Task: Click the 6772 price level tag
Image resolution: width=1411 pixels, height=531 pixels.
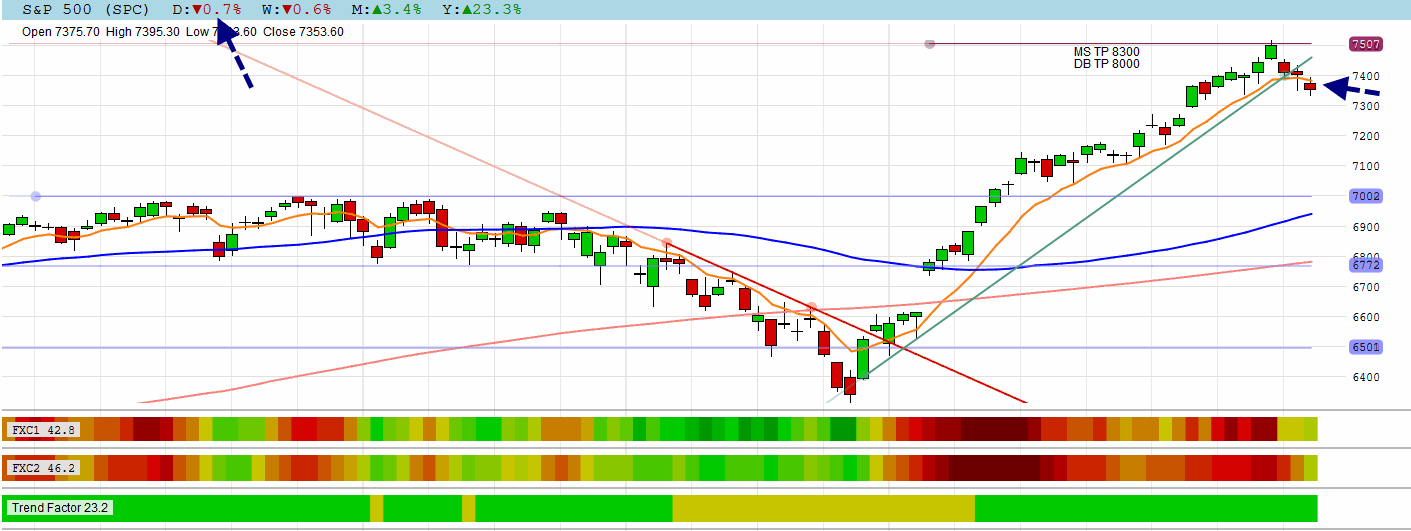Action: (x=1366, y=265)
